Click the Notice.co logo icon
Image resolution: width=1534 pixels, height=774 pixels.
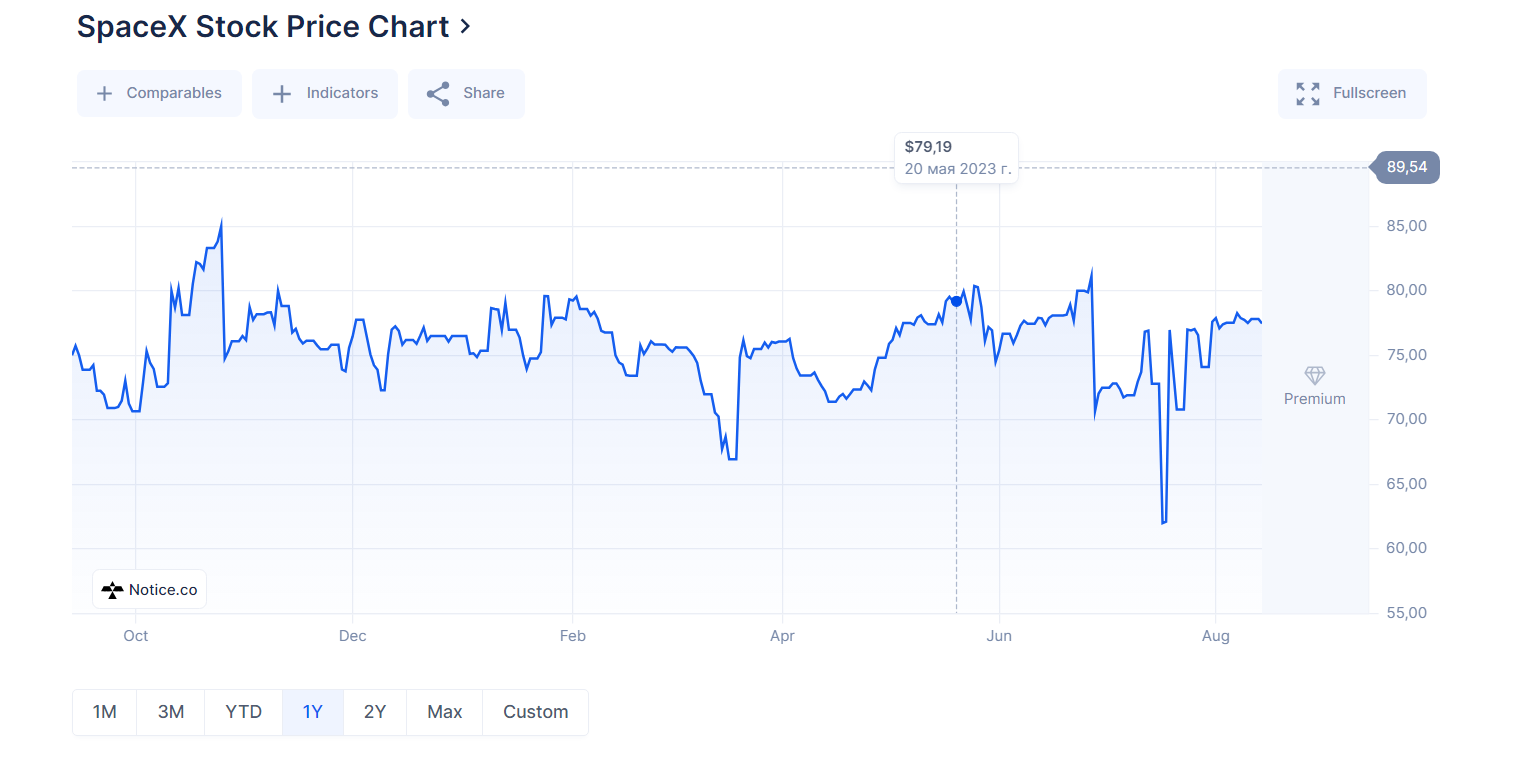113,590
